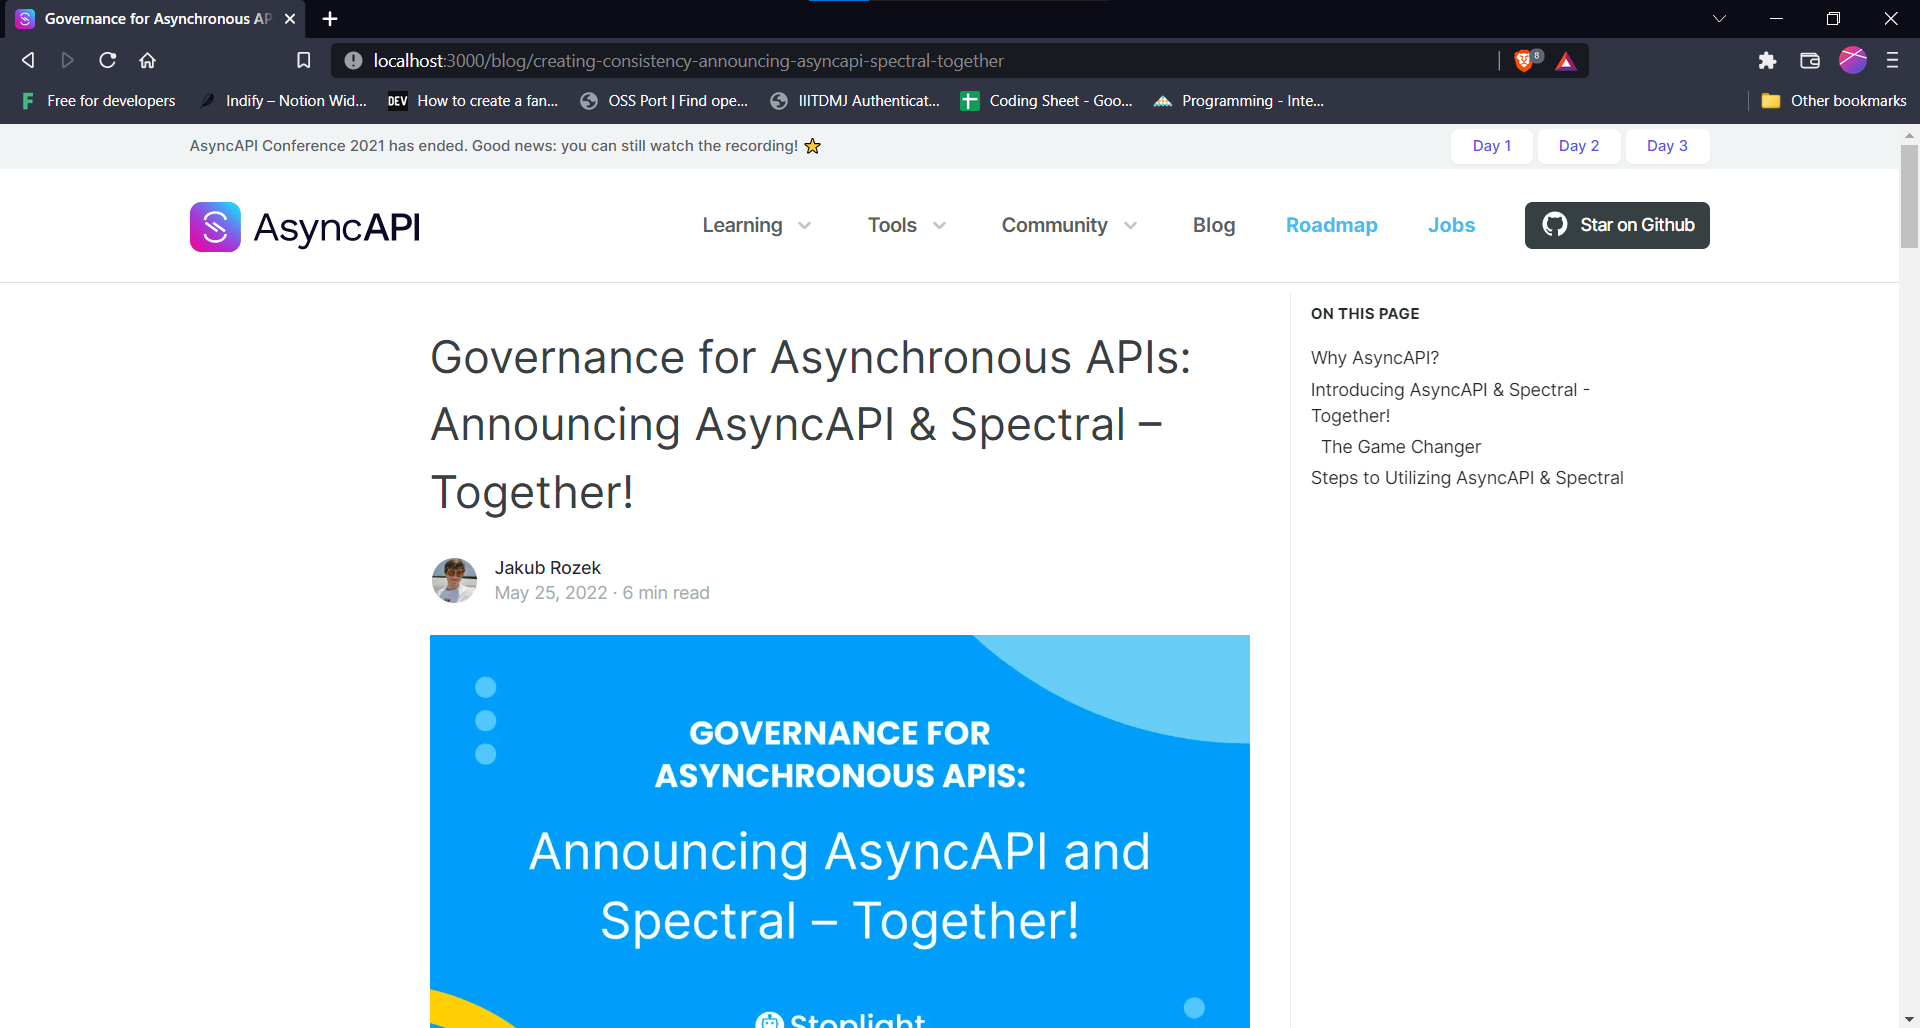
Task: Click the conference star icon
Action: pos(813,146)
